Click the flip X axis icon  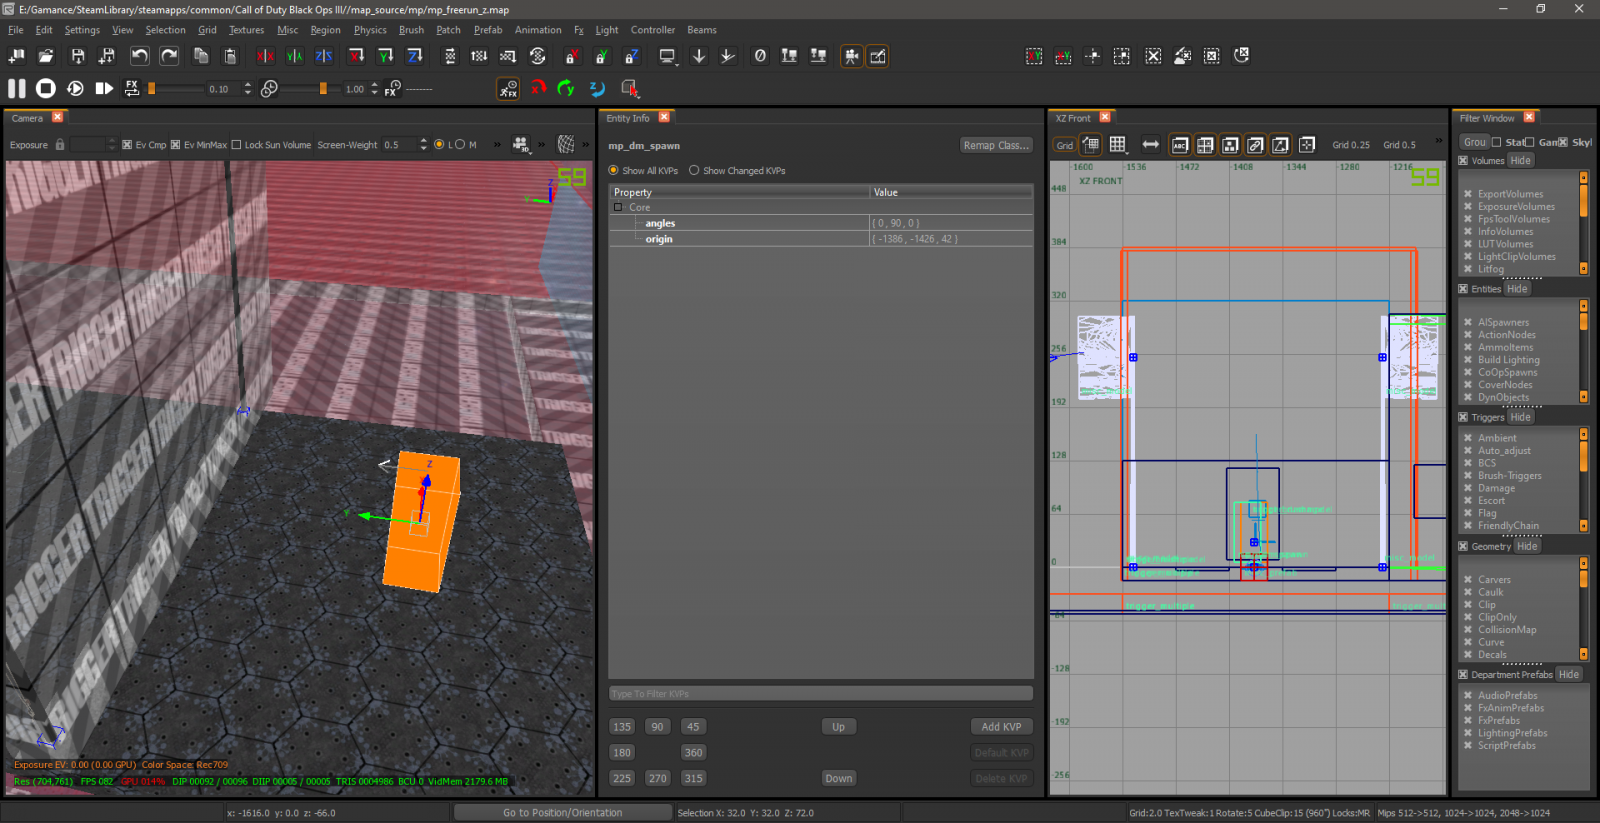[265, 57]
